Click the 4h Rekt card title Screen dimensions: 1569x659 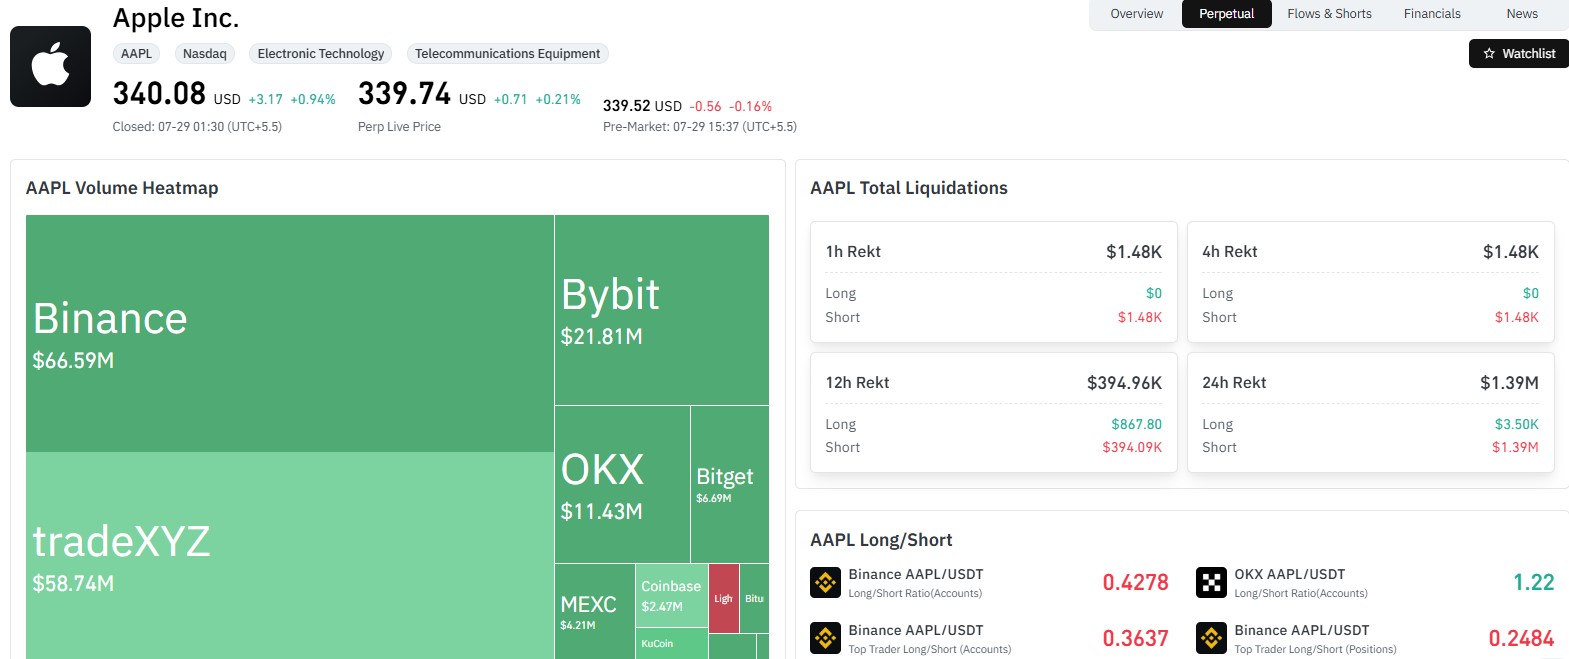click(1230, 252)
